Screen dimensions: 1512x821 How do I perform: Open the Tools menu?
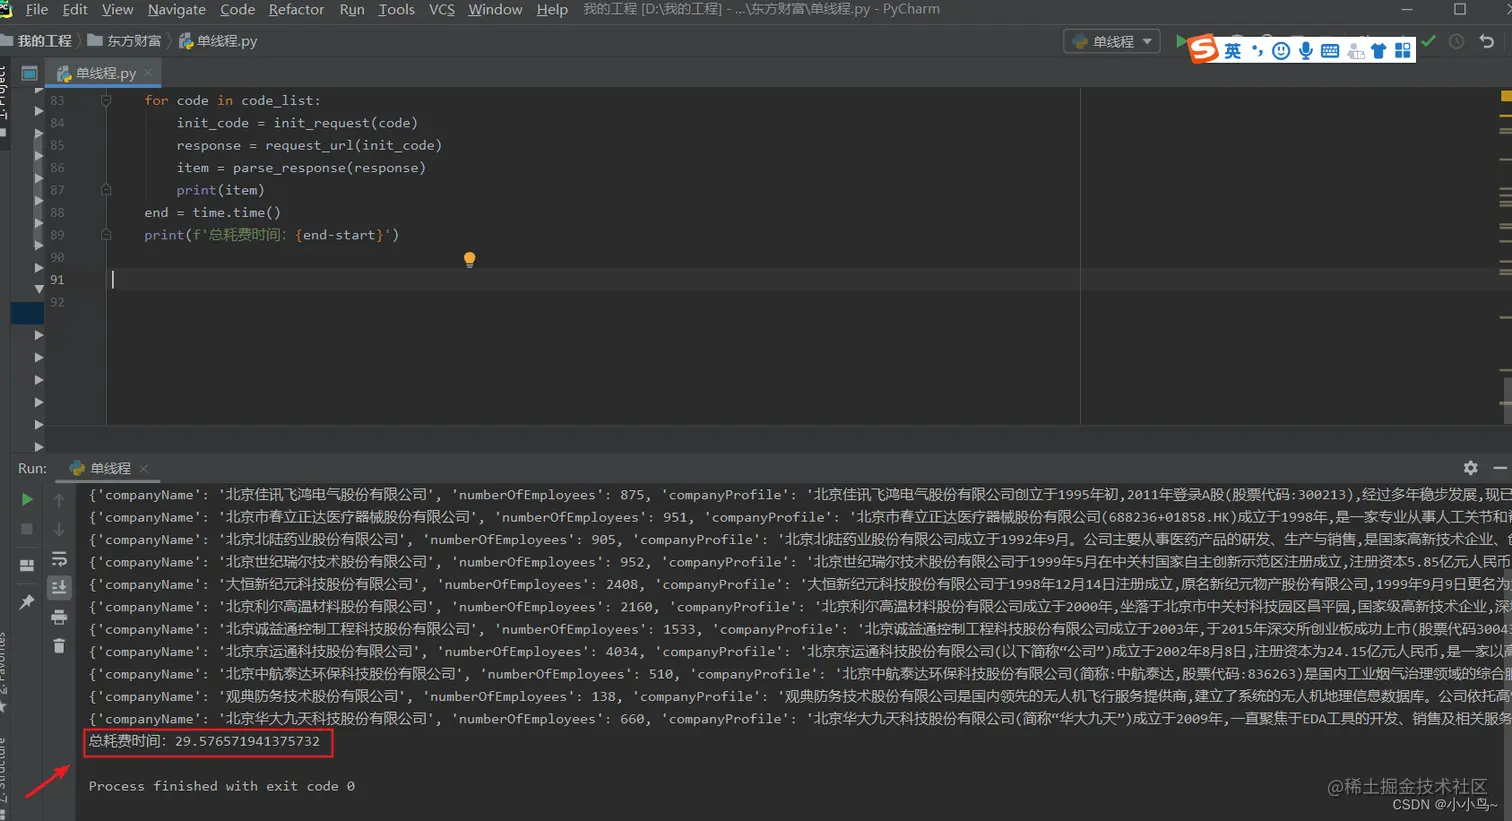click(x=396, y=9)
